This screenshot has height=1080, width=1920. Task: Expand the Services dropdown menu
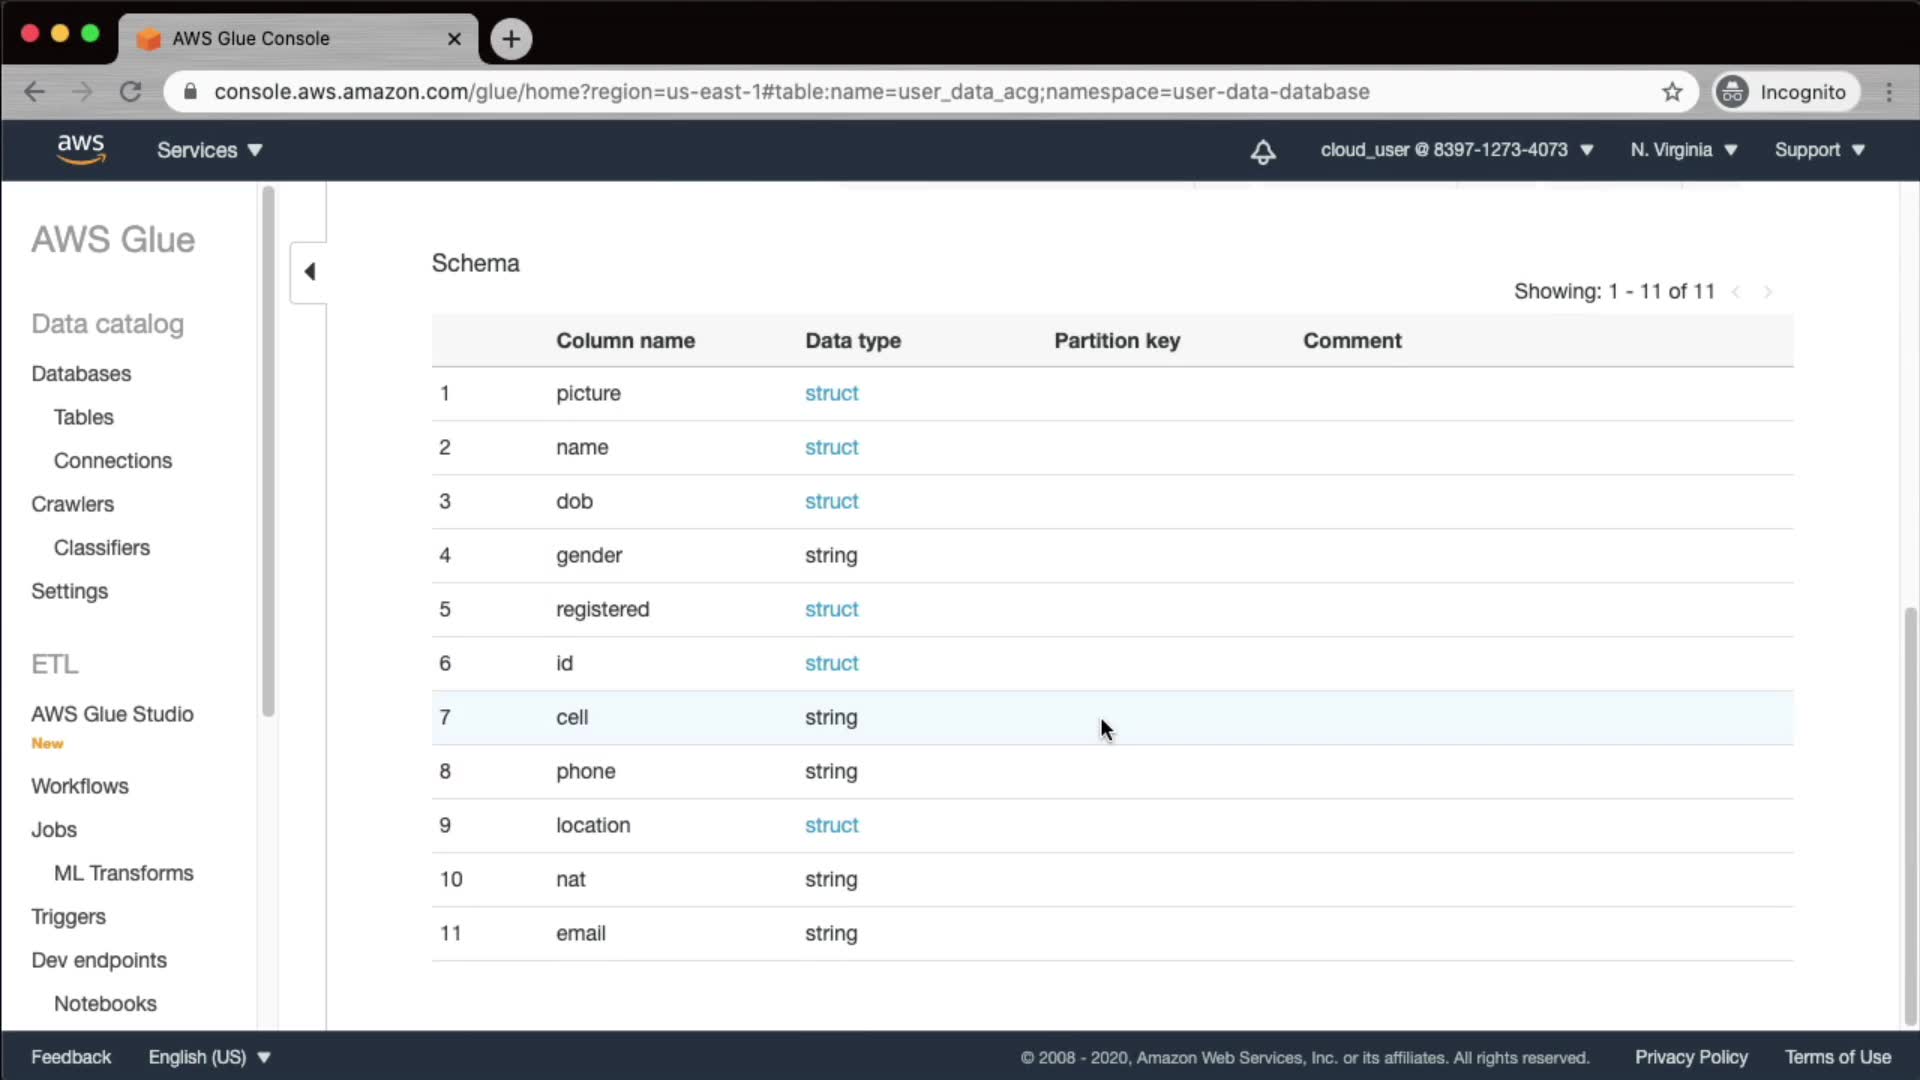pos(209,150)
